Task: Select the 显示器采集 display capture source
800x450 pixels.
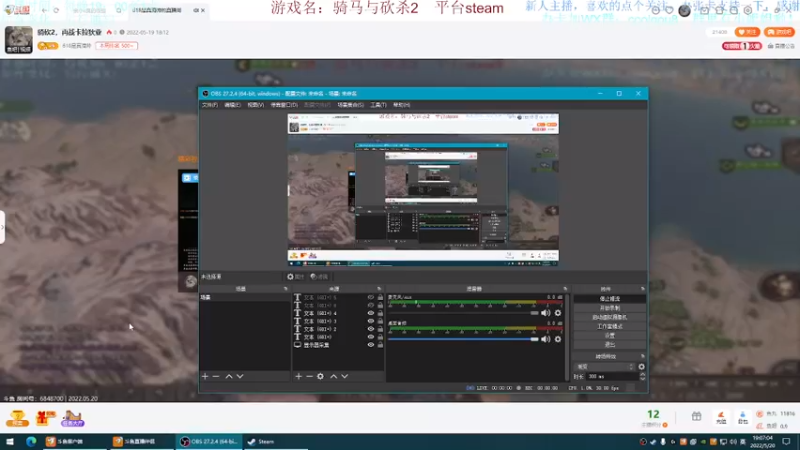Action: click(x=339, y=345)
